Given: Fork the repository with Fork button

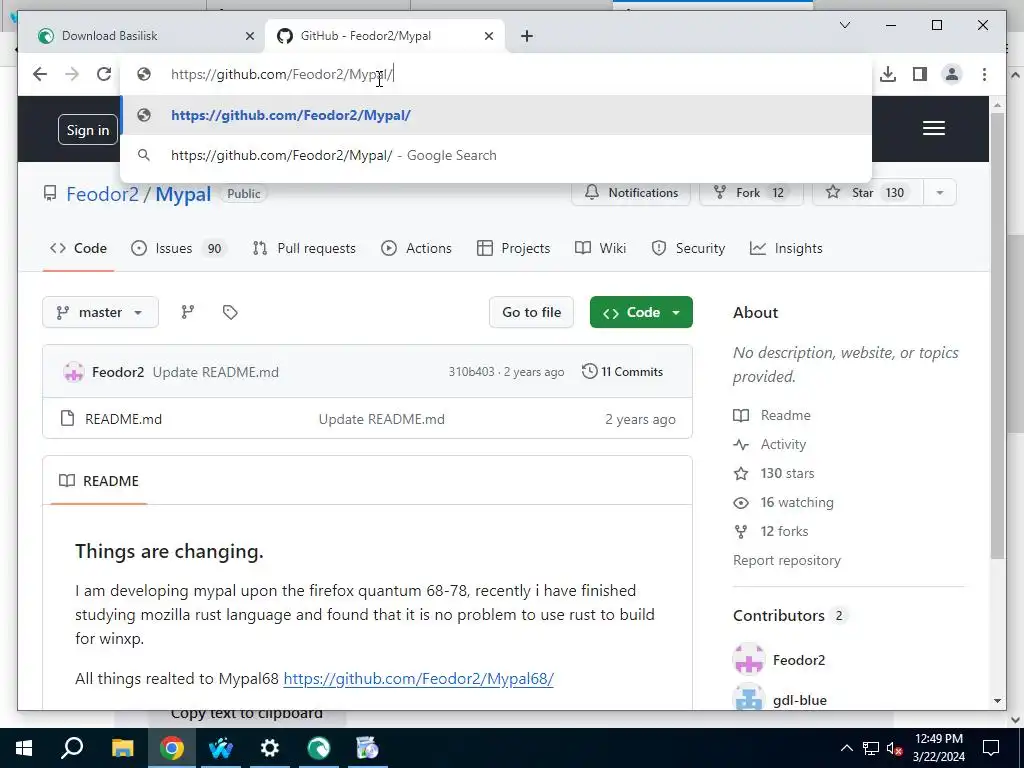Looking at the screenshot, I should [752, 193].
